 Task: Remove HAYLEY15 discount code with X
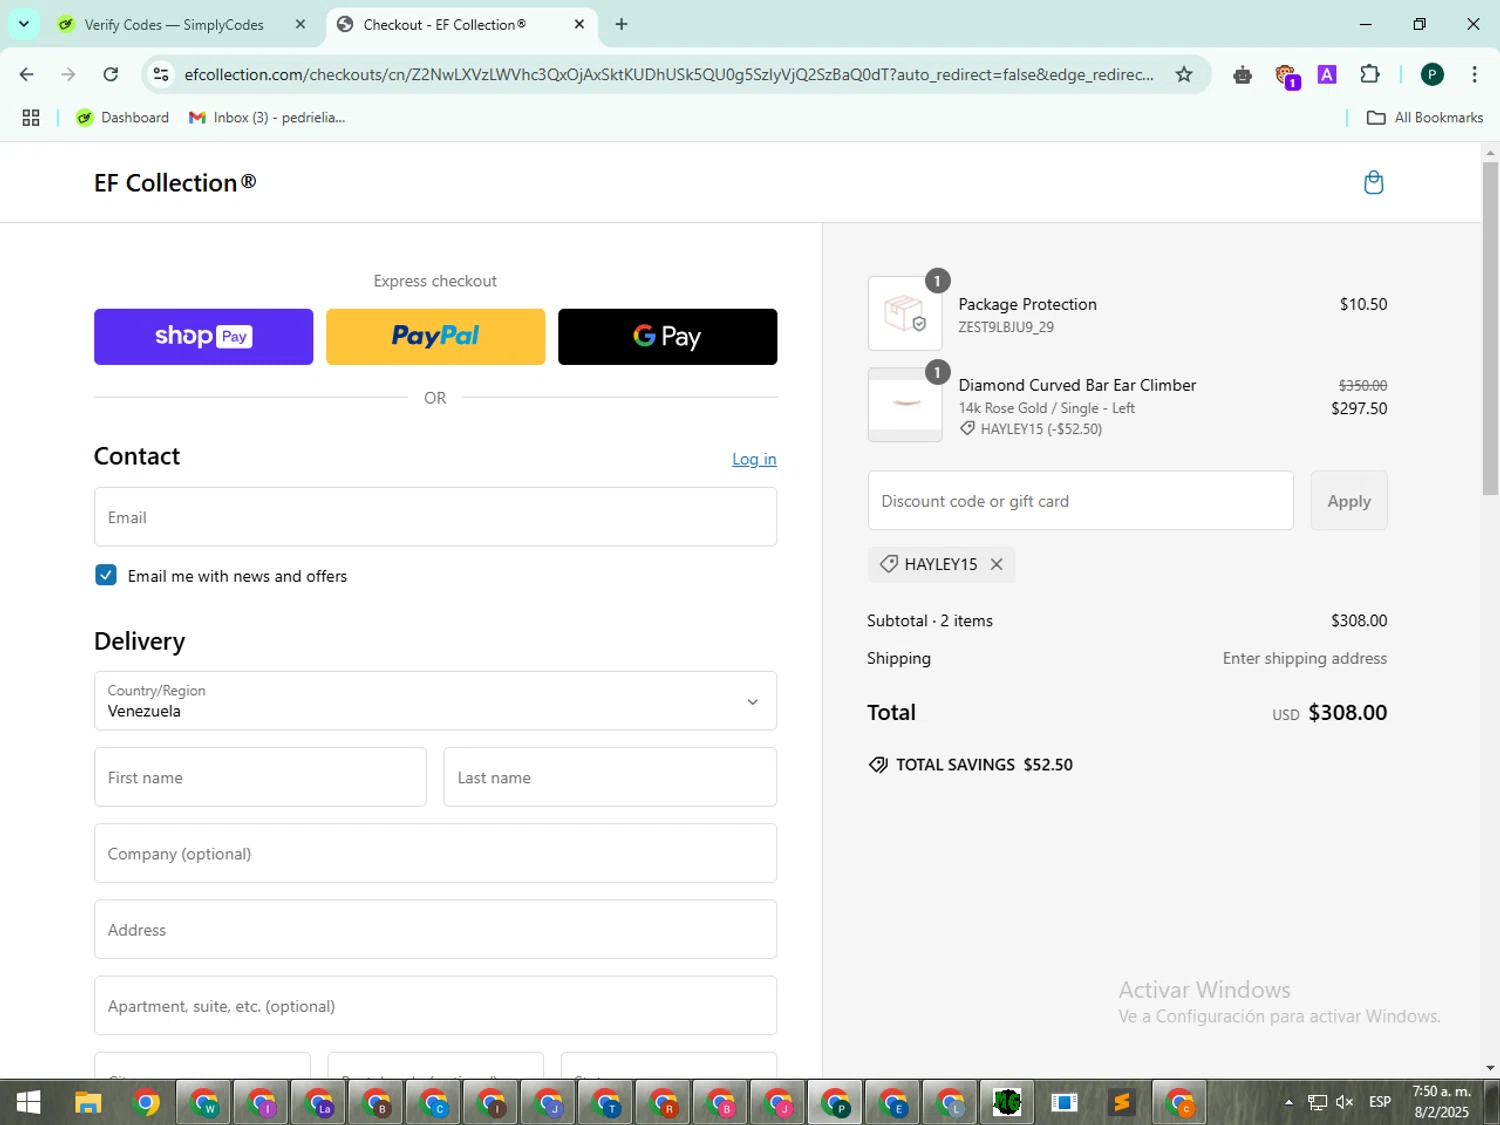[x=996, y=564]
